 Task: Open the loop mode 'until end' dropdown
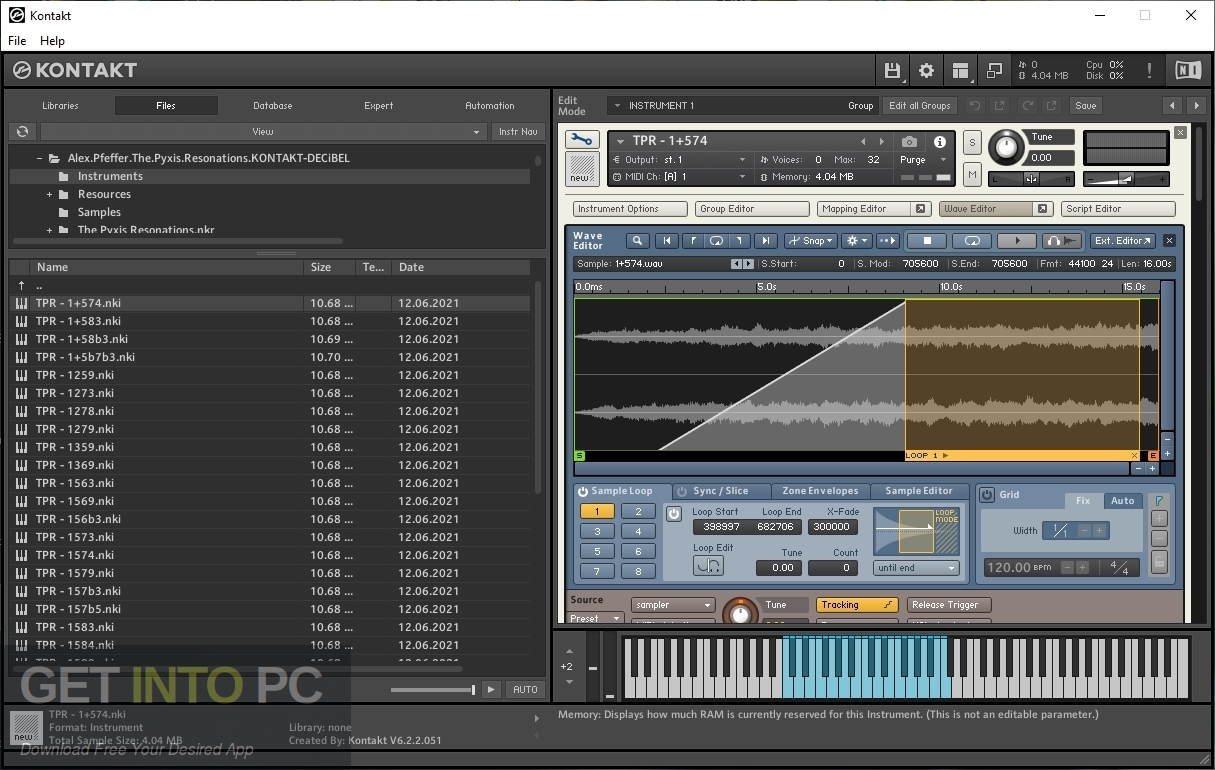pos(916,568)
